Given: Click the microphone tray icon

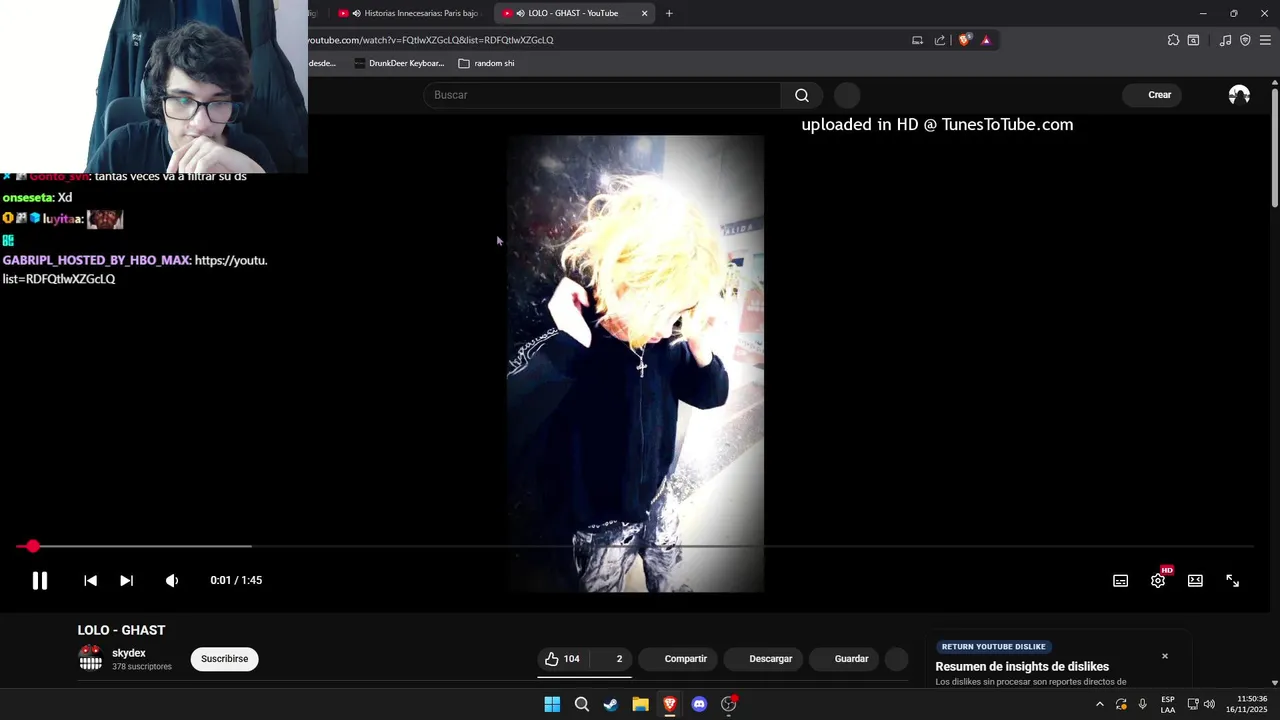Looking at the screenshot, I should [1143, 704].
